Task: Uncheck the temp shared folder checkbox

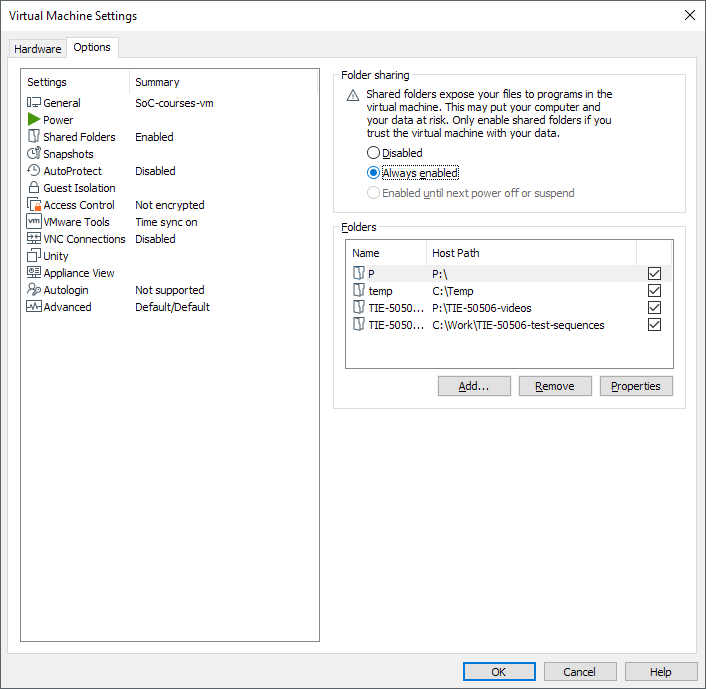Action: pos(655,291)
